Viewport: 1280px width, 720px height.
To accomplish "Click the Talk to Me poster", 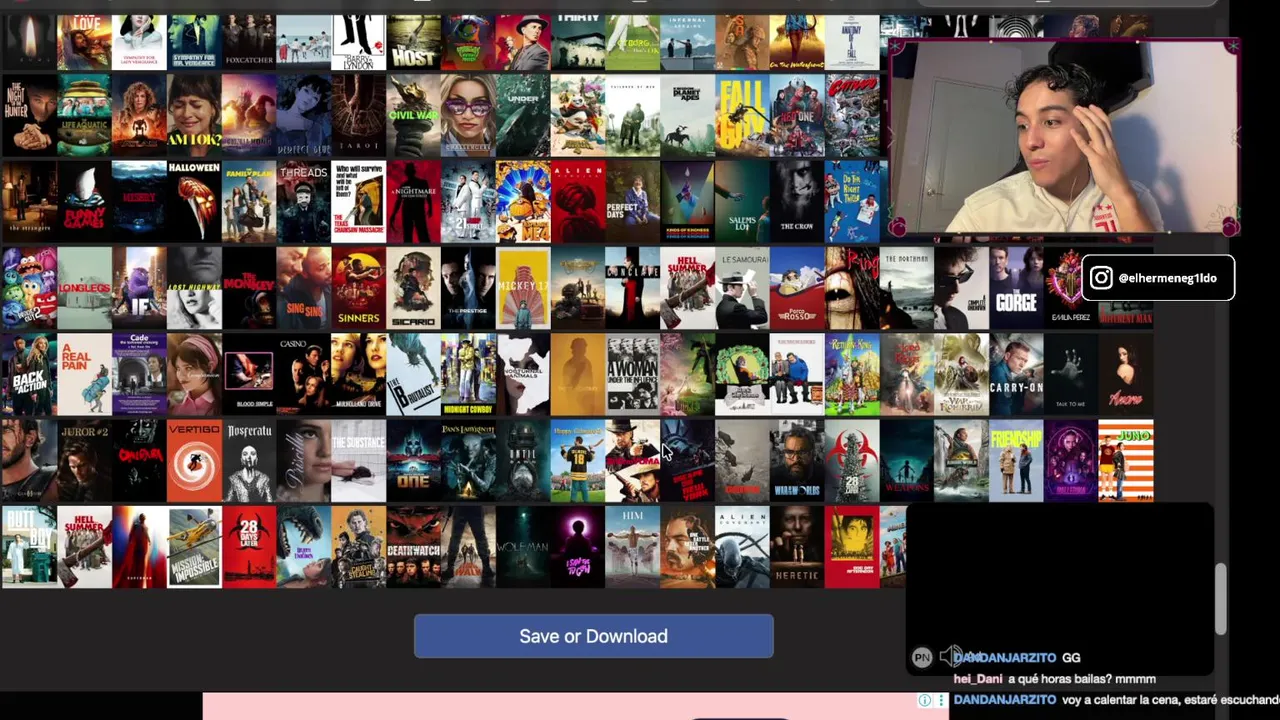I will (1071, 374).
